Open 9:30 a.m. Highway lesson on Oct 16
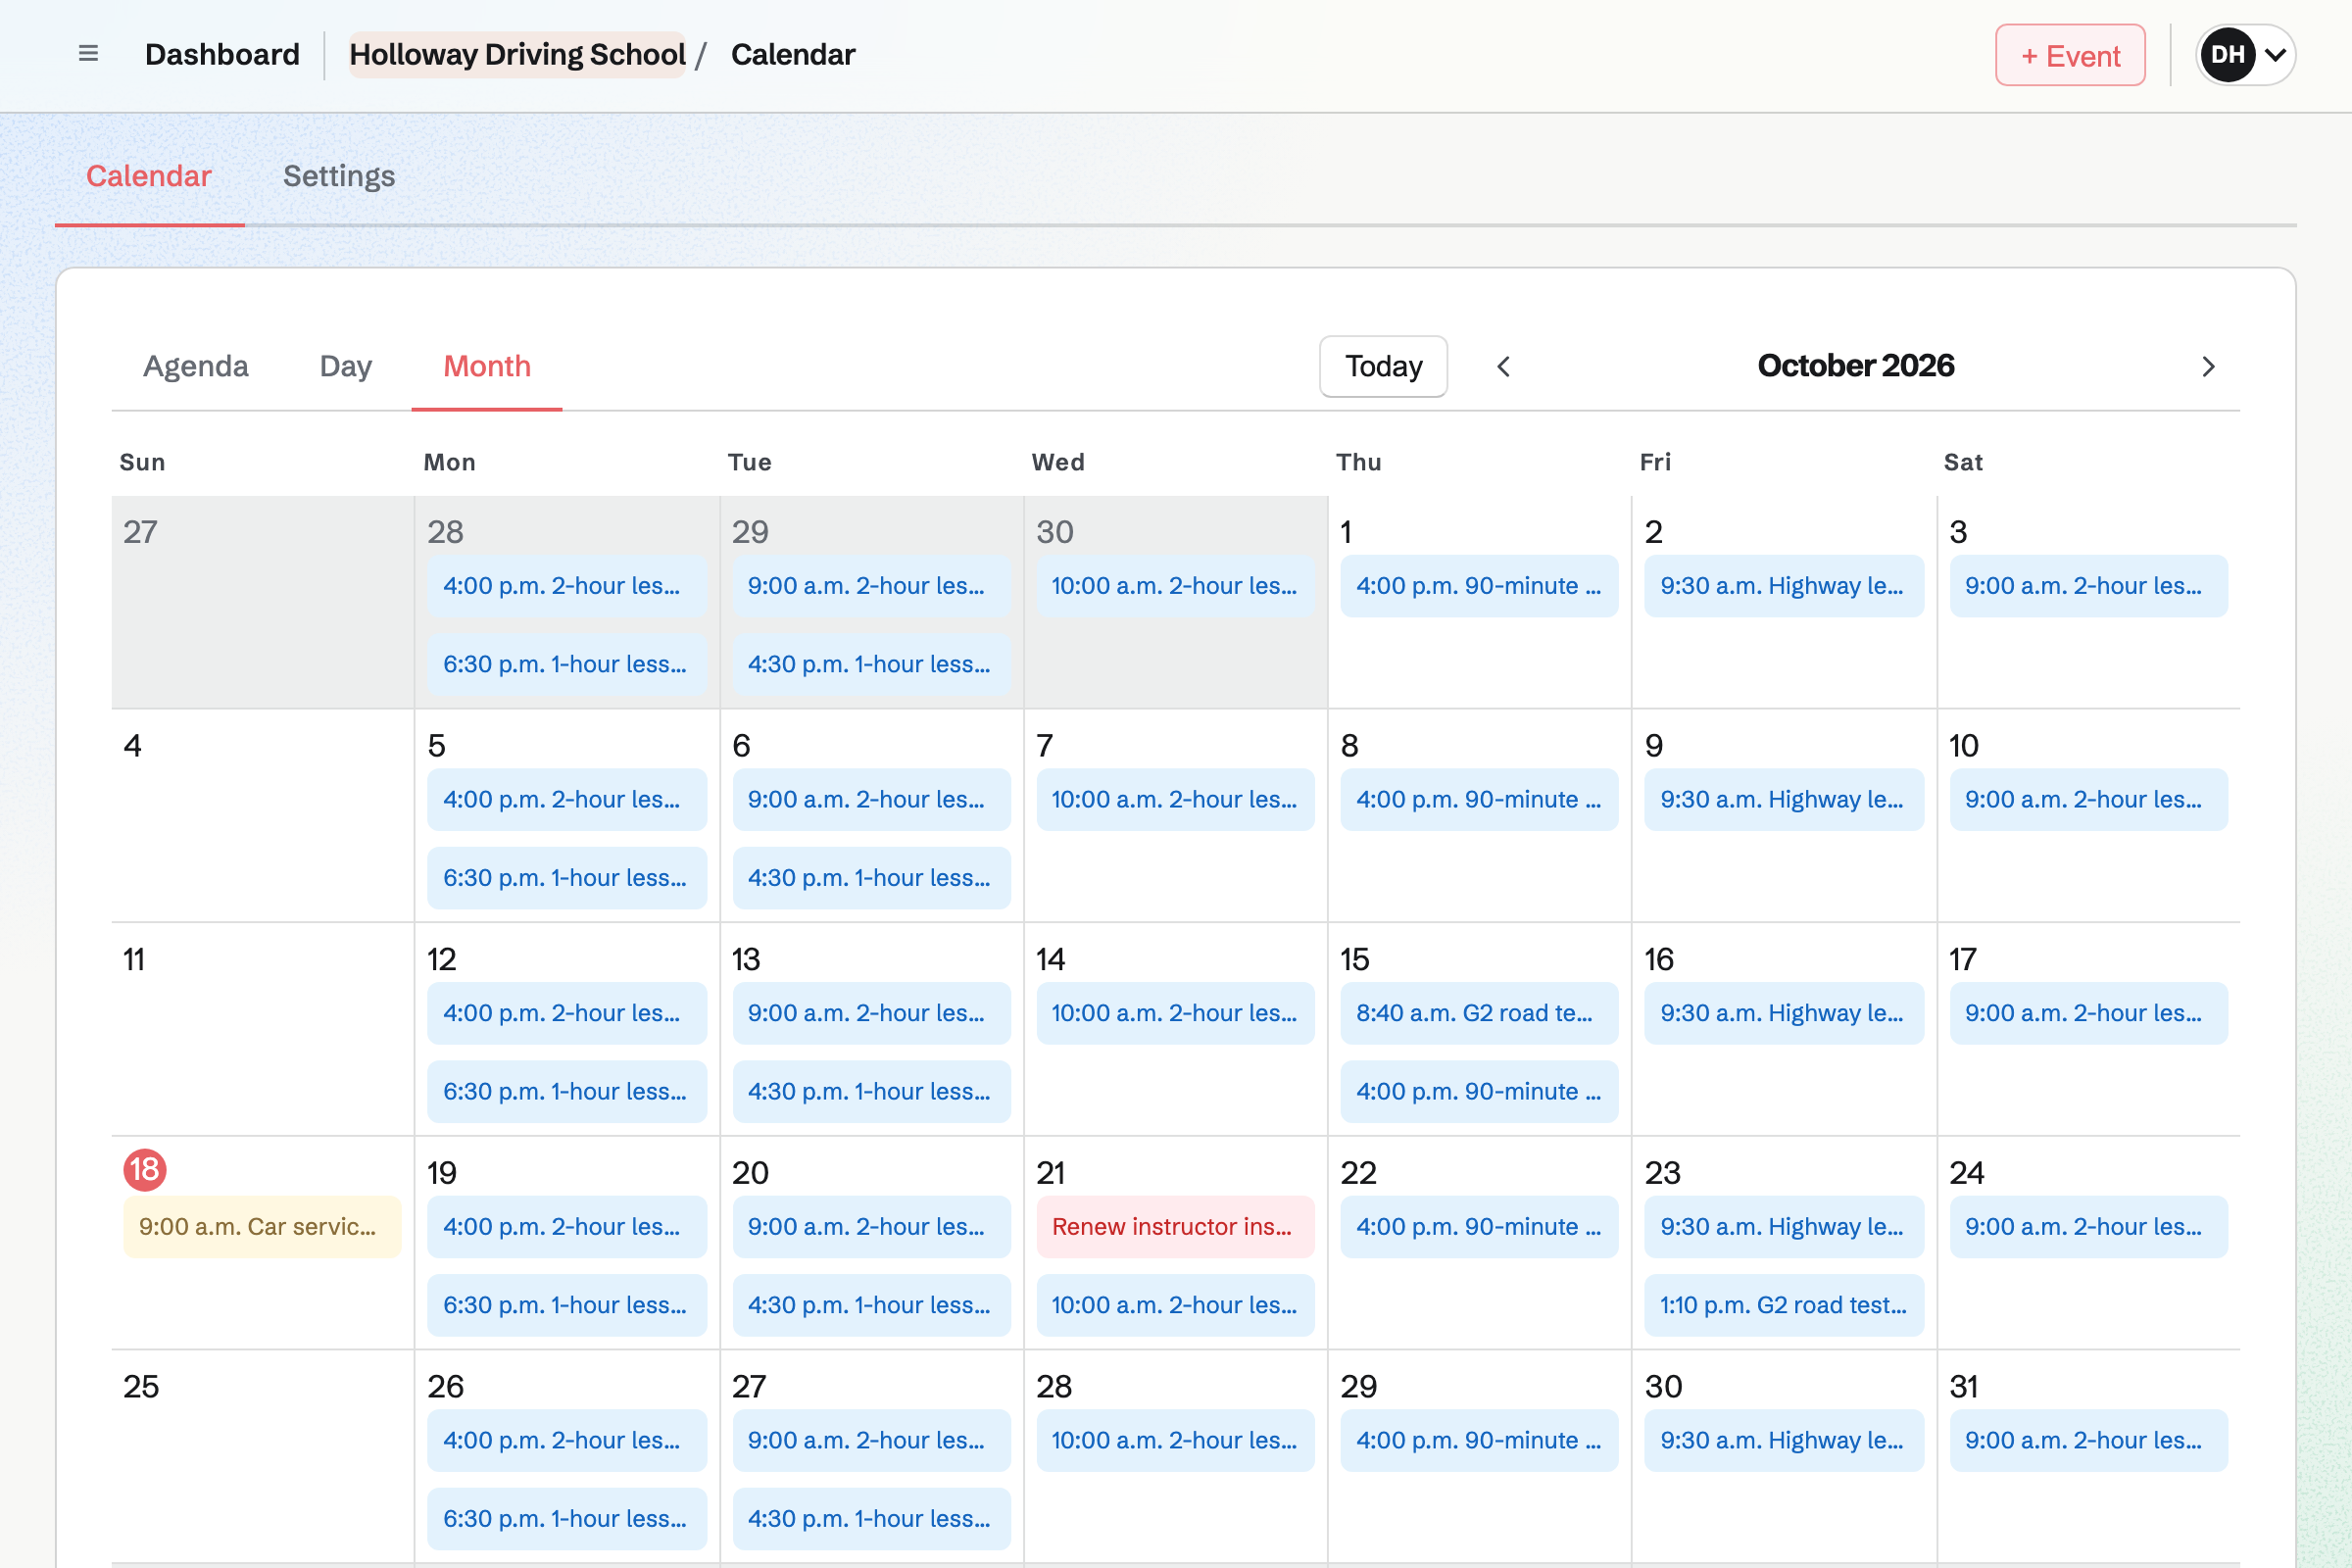This screenshot has width=2352, height=1568. pos(1784,1013)
